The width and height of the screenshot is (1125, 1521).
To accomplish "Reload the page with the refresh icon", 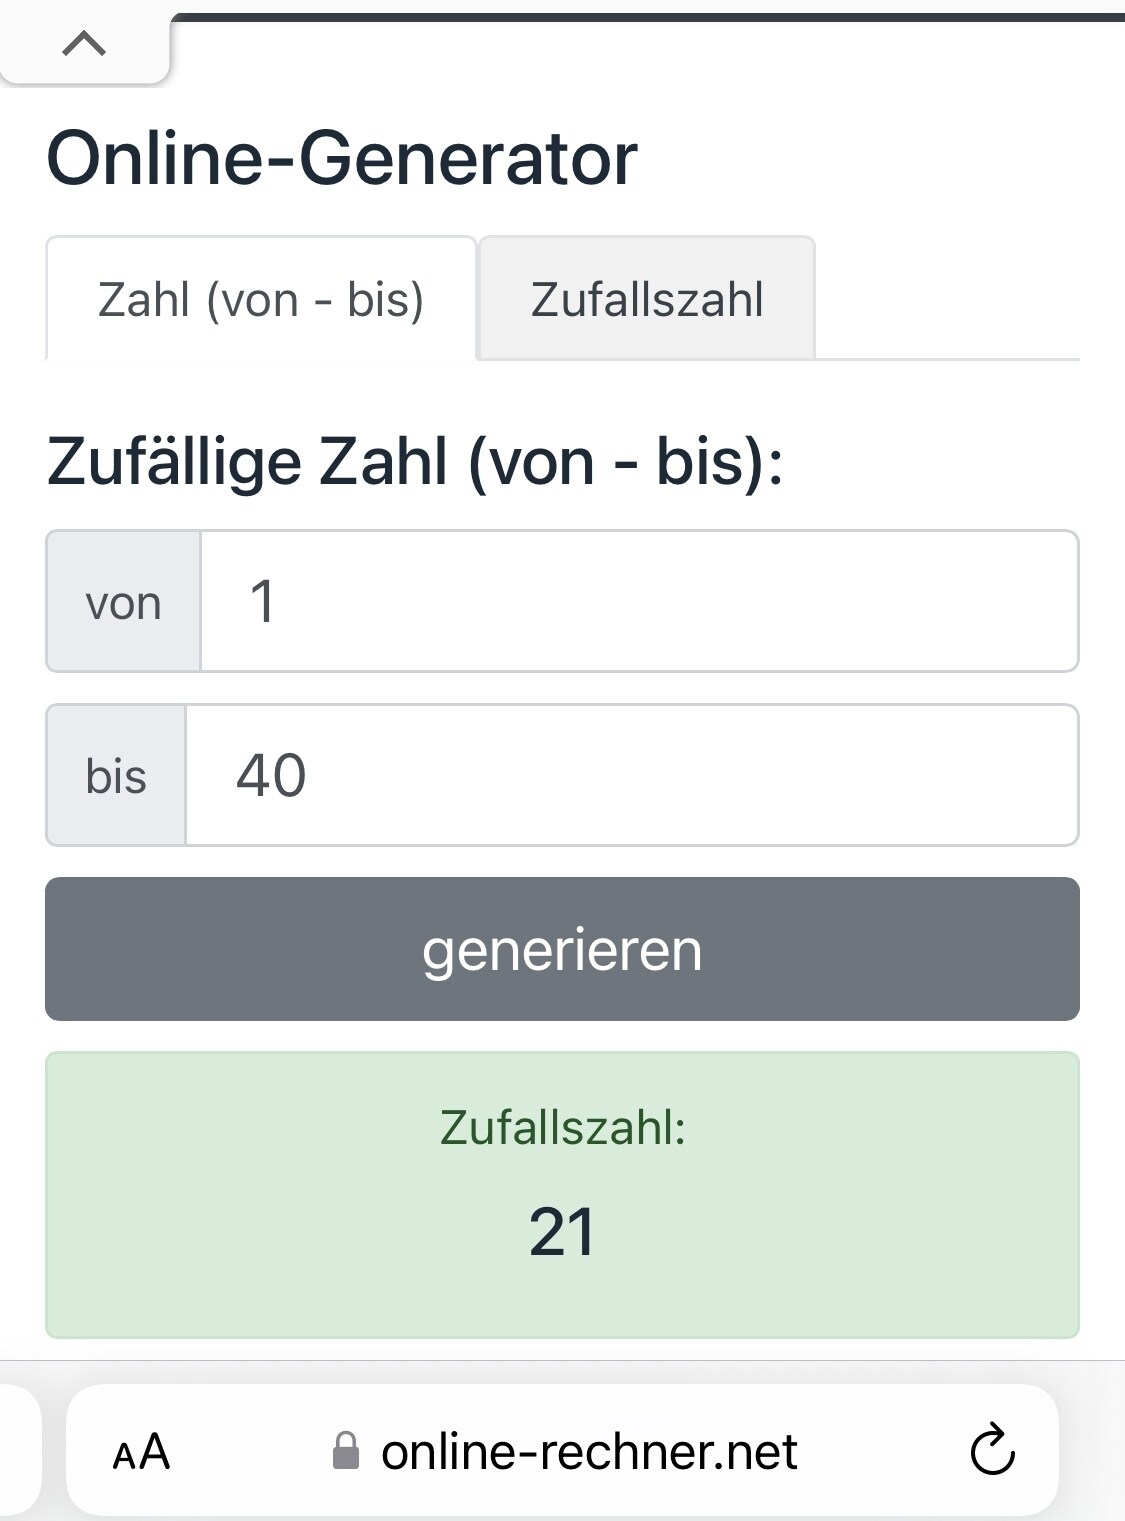I will (992, 1449).
